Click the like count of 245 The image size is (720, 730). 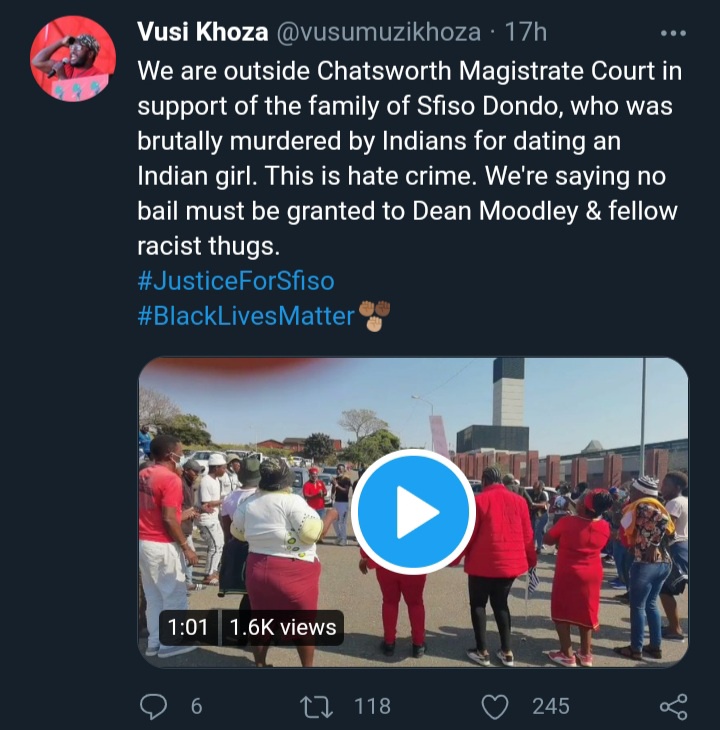point(550,706)
